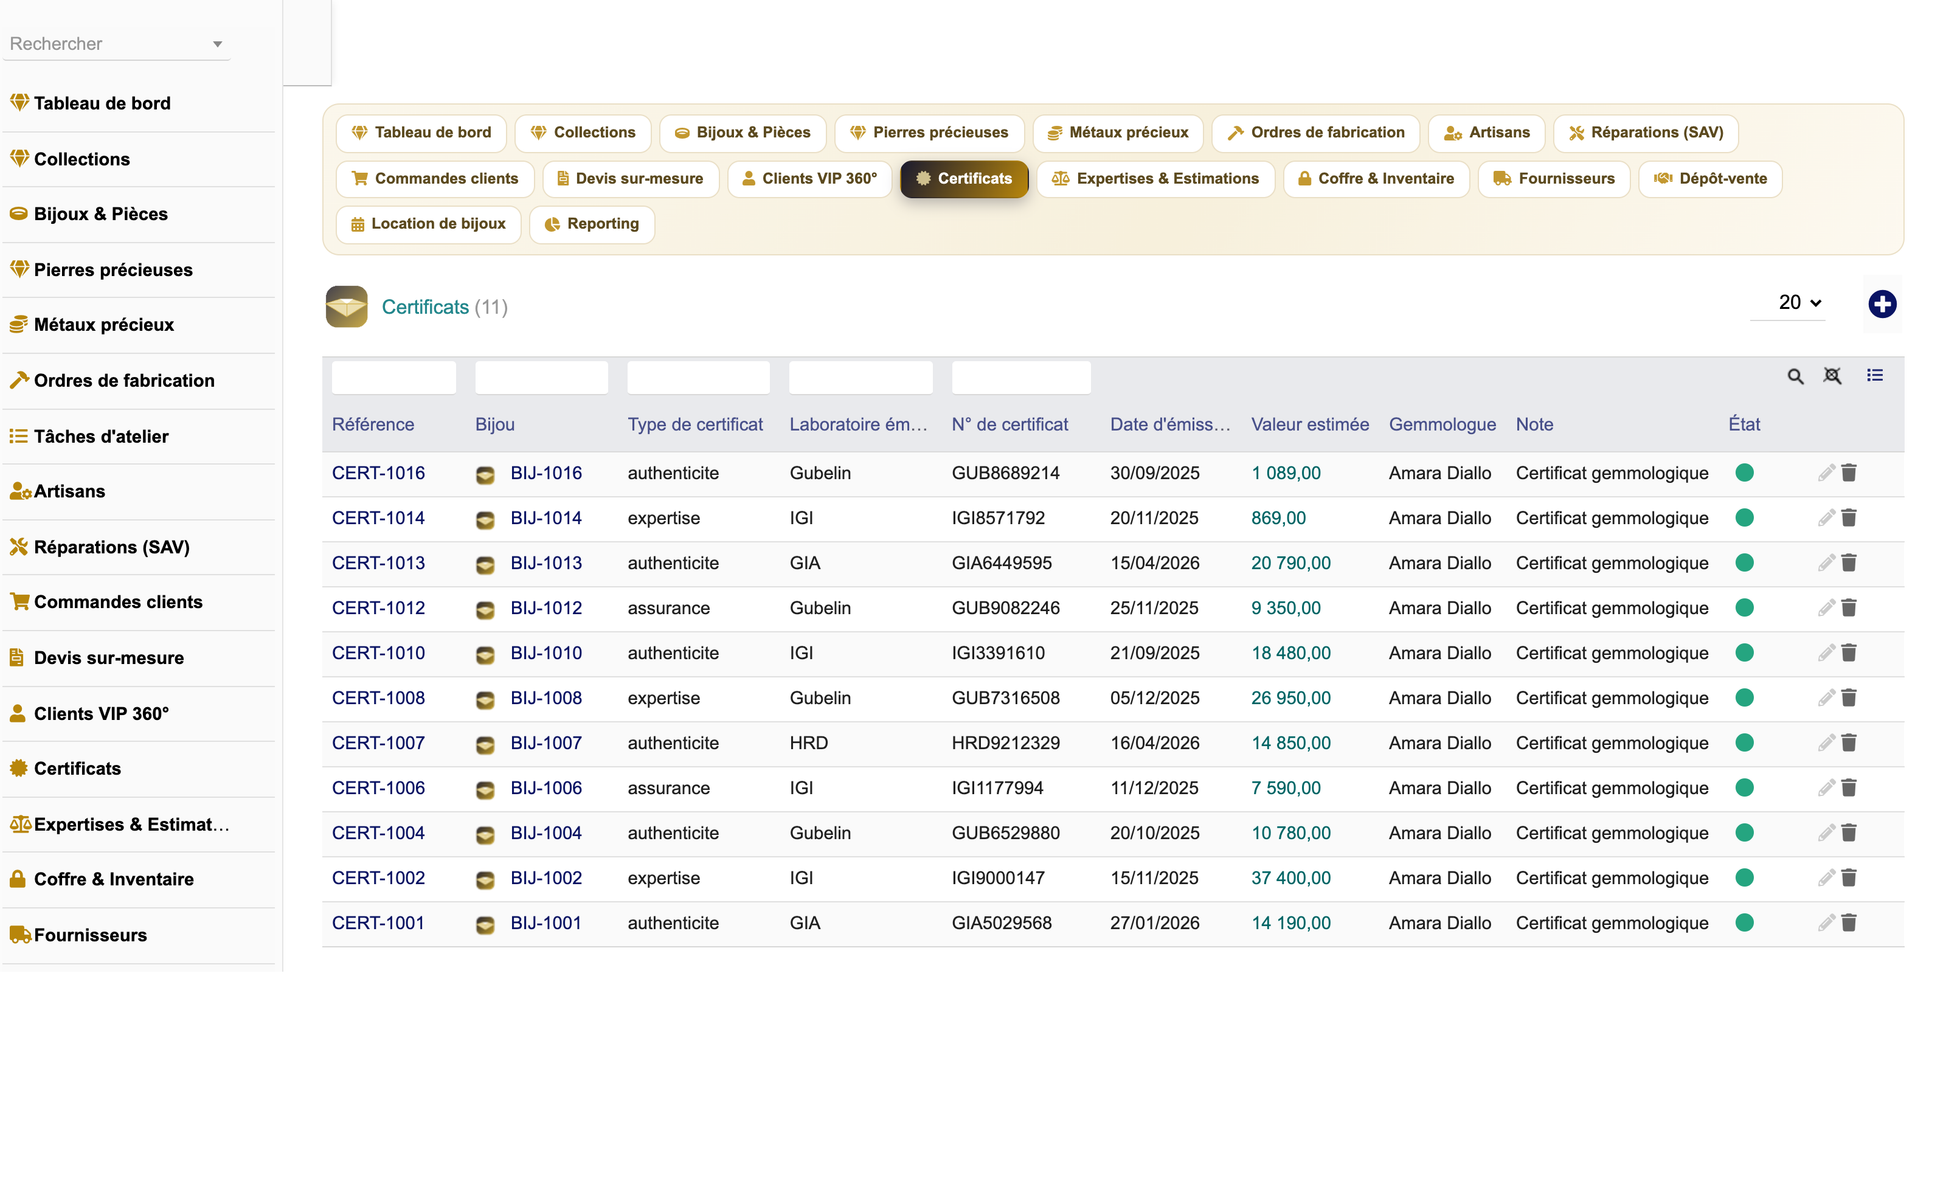Click certificate number GIA6449595
The height and width of the screenshot is (1204, 1946).
(1002, 563)
